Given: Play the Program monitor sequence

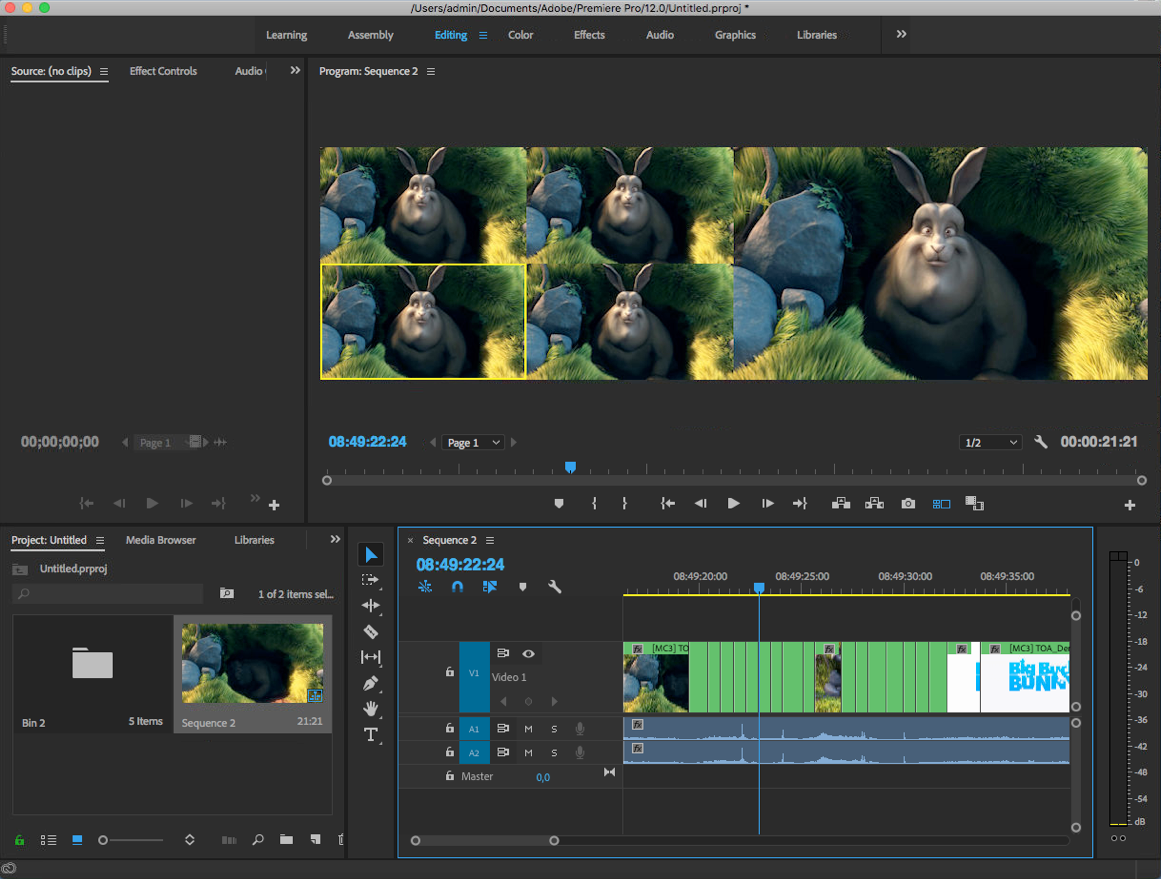Looking at the screenshot, I should click(x=733, y=504).
